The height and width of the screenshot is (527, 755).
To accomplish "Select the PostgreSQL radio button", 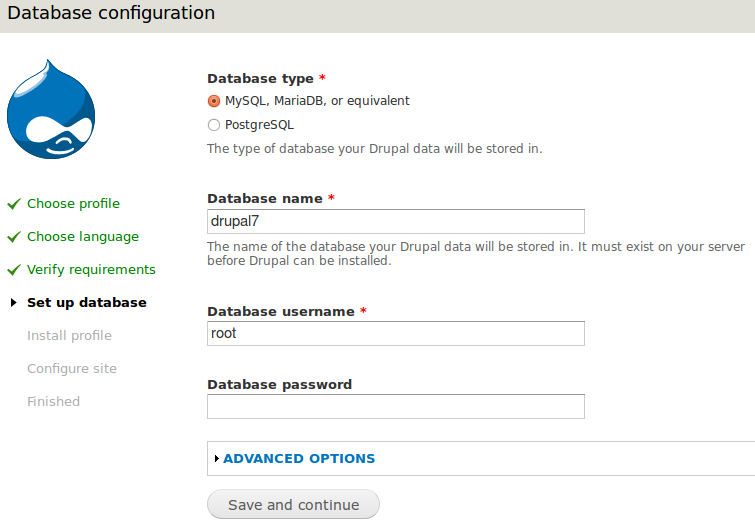I will [213, 125].
